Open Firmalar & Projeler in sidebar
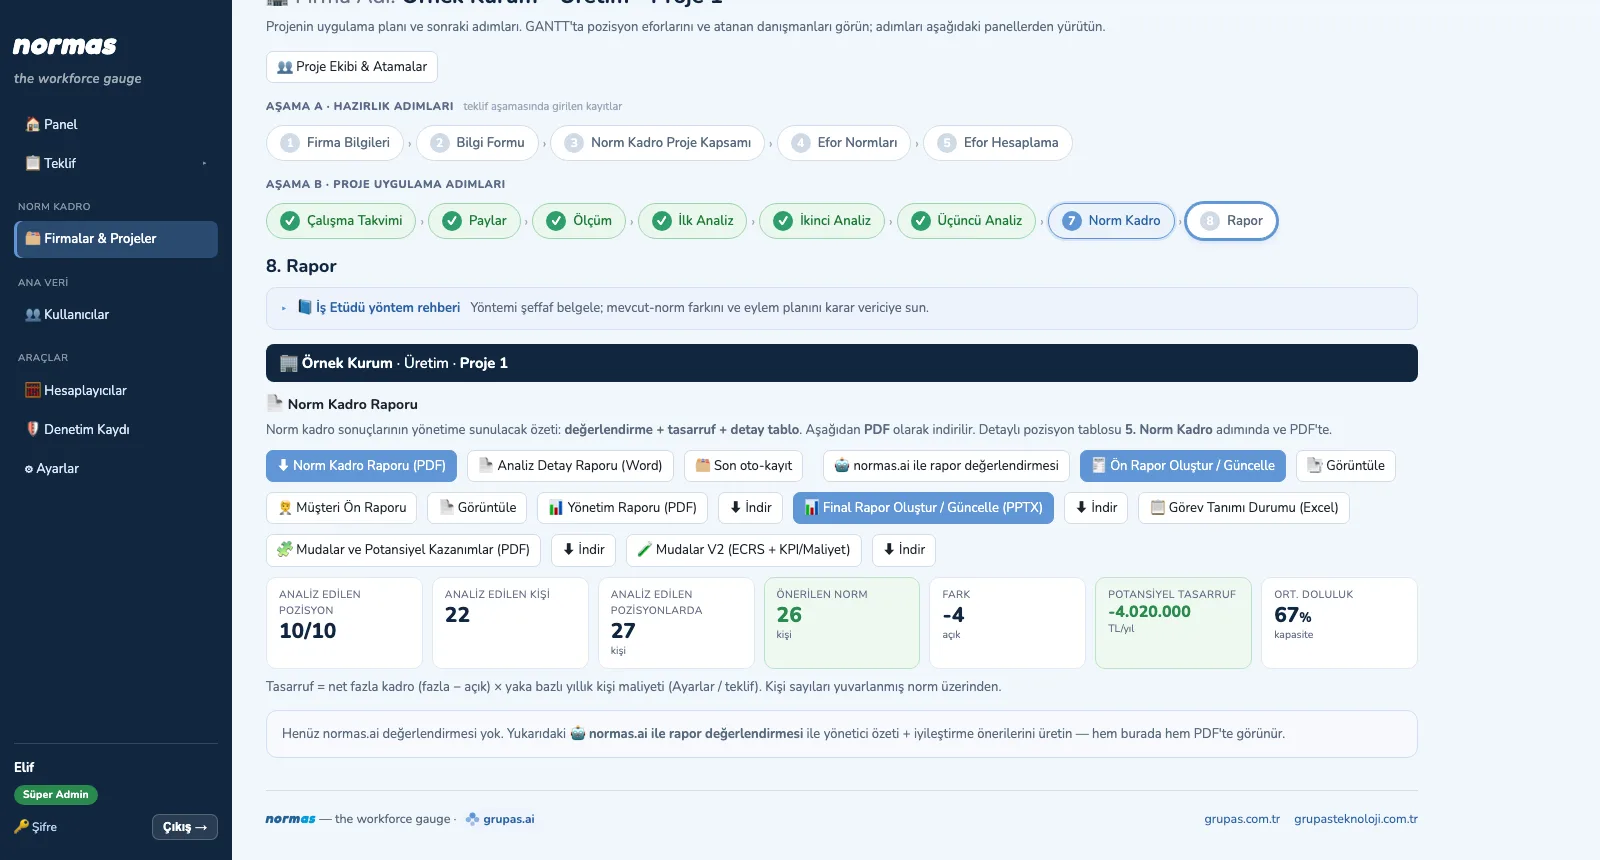Screen dimensions: 1600x860 (116, 239)
